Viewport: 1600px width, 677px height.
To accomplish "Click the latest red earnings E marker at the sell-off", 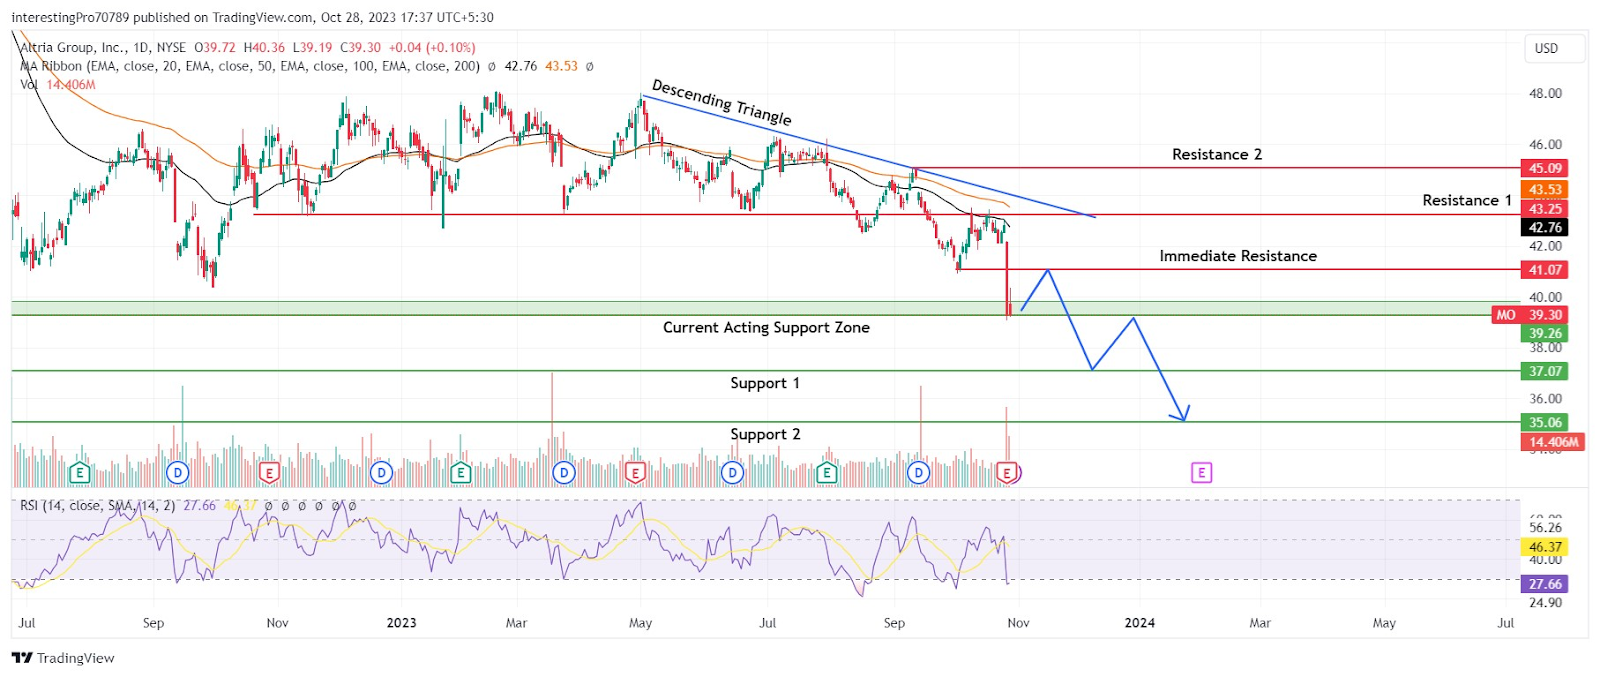I will point(1007,472).
